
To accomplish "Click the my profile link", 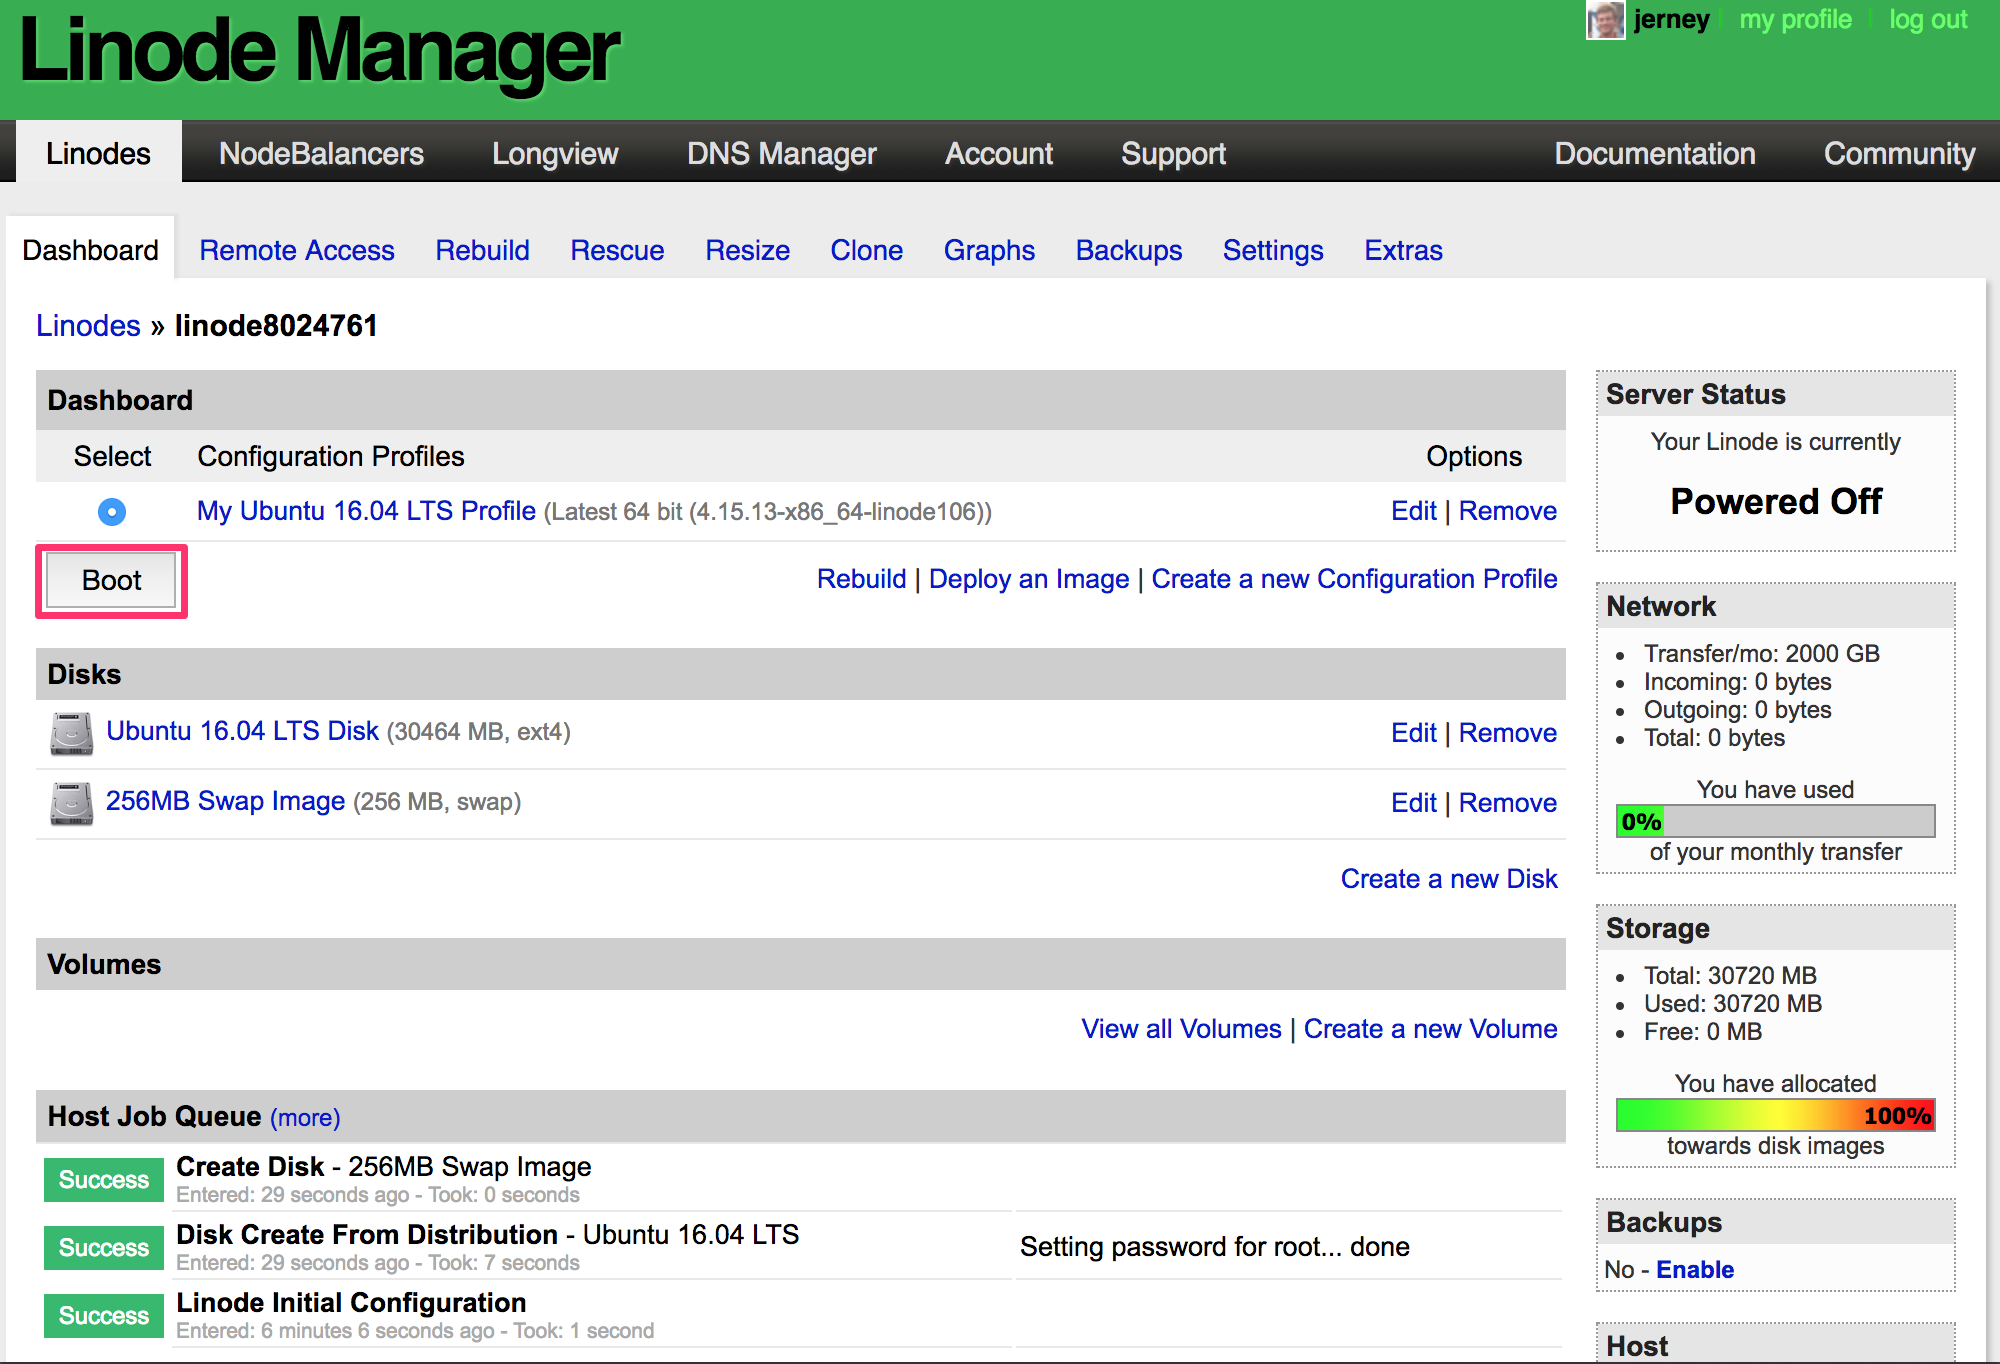I will (1795, 20).
